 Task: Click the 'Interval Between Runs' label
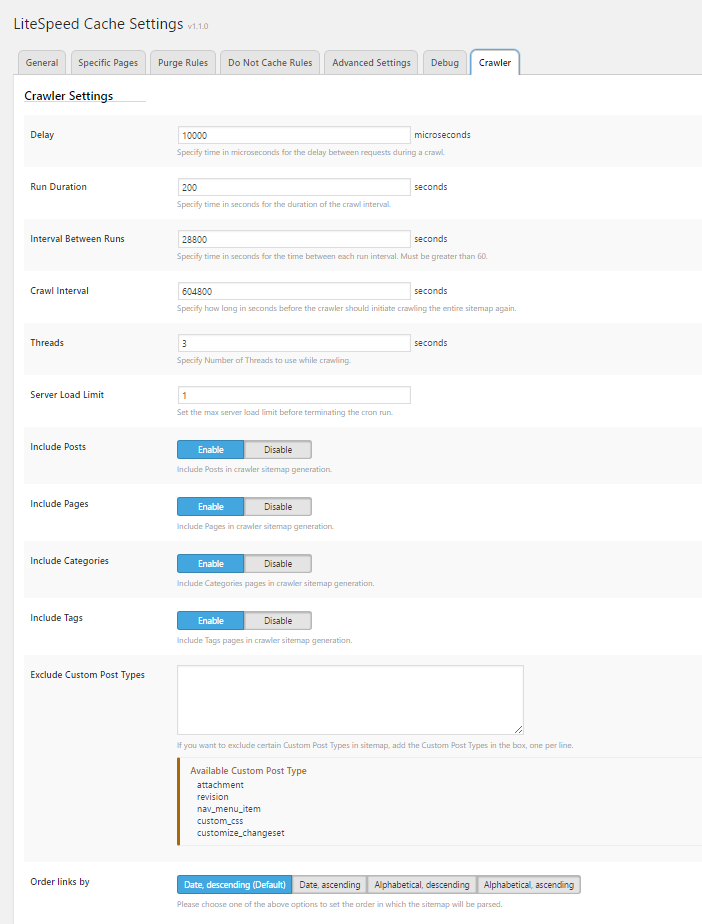[x=77, y=239]
